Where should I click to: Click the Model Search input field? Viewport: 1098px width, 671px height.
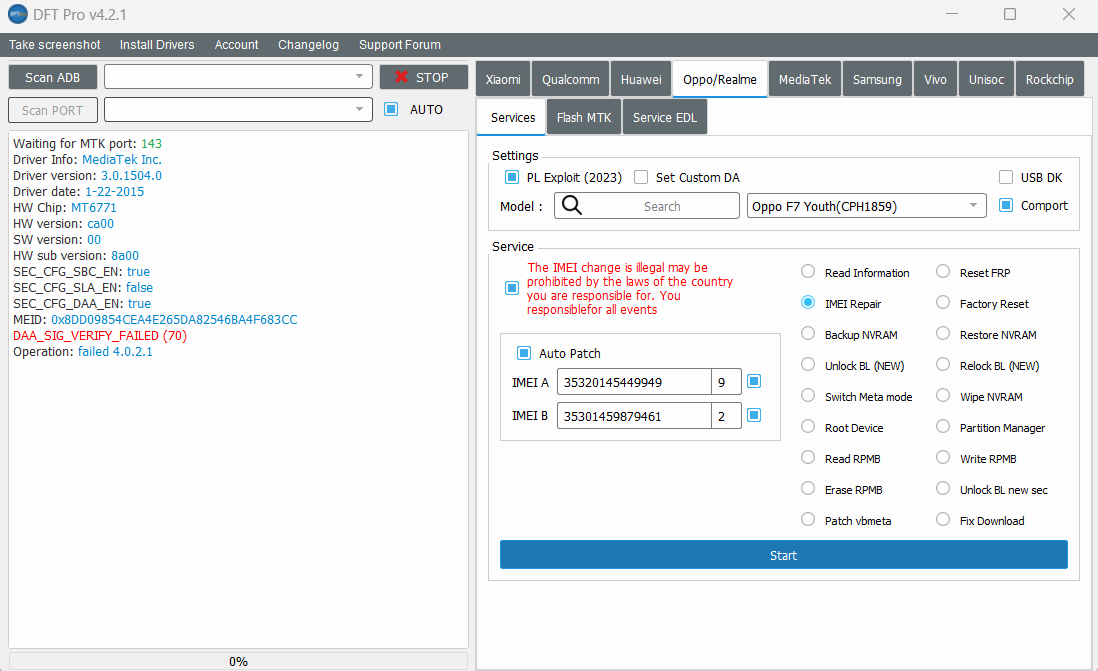click(x=646, y=206)
